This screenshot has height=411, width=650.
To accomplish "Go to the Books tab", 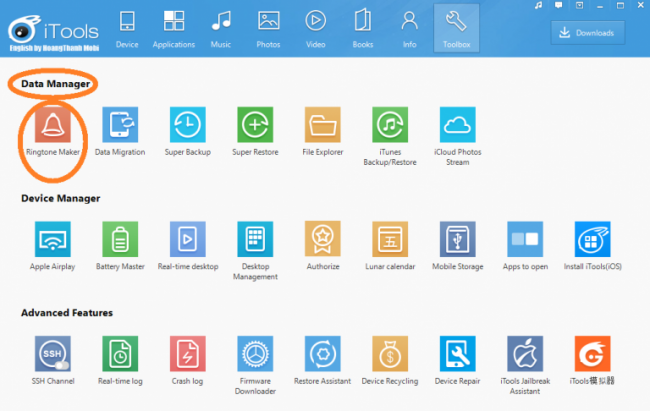I will coord(363,29).
